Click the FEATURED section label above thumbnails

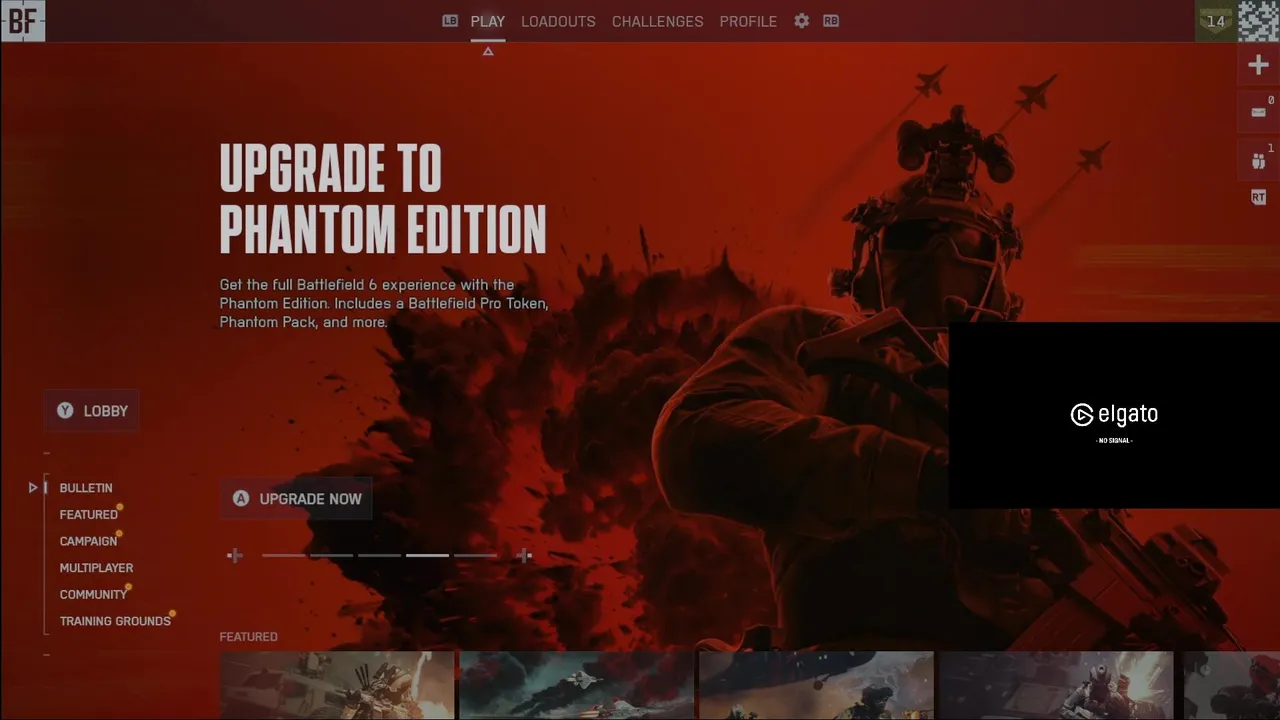click(x=249, y=637)
